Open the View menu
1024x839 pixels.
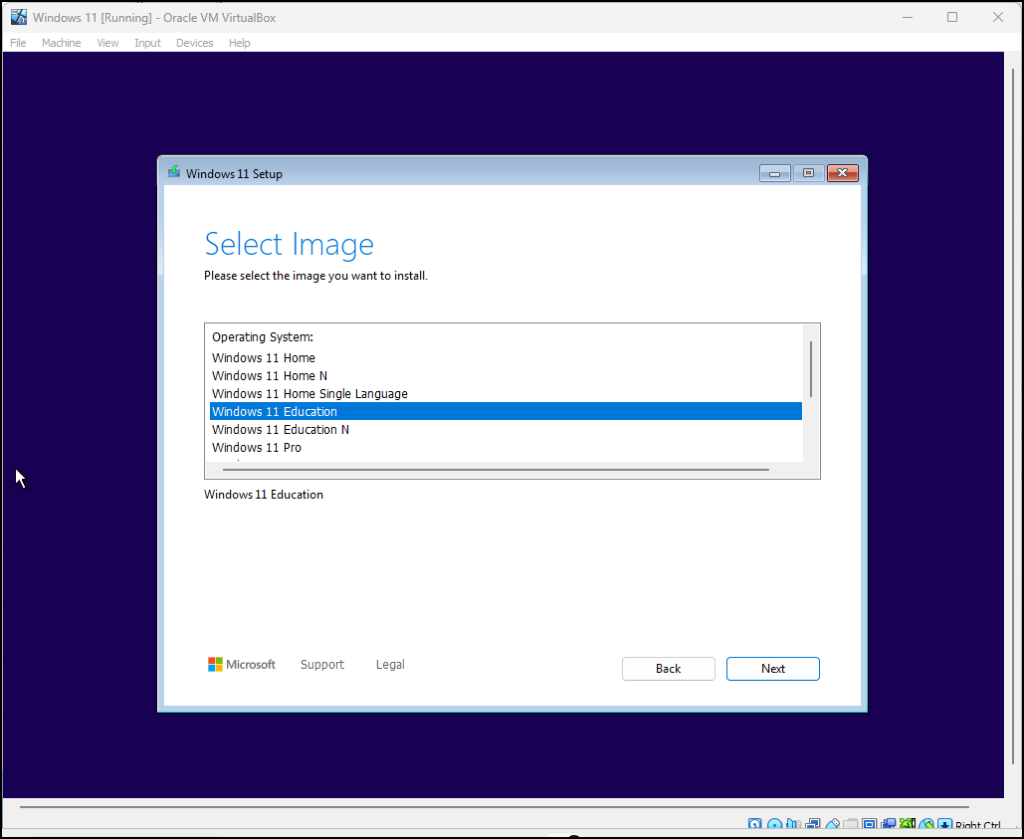point(108,43)
